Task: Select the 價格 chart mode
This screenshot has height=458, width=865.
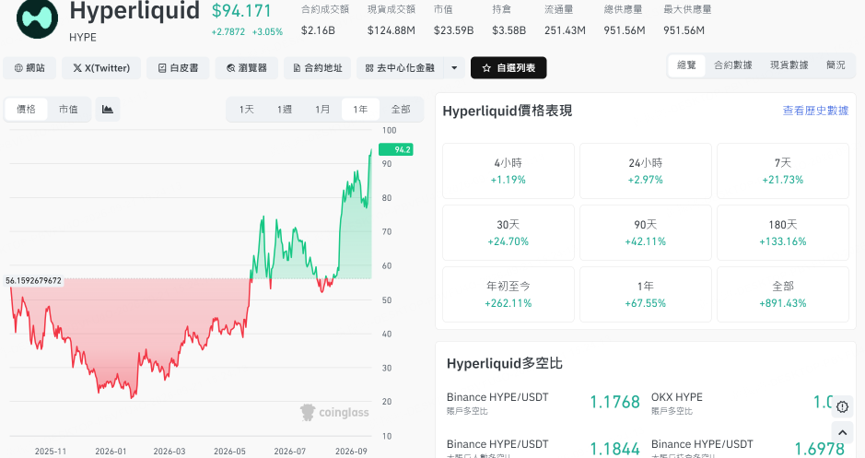Action: (26, 109)
